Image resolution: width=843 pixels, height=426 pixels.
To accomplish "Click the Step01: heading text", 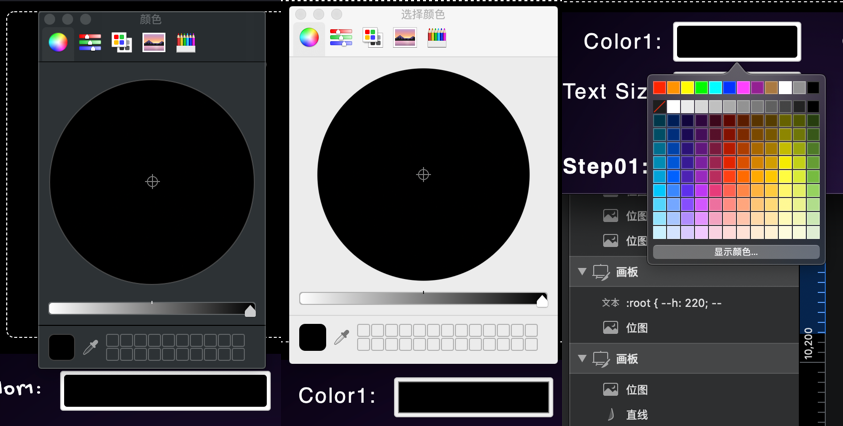I will coord(605,167).
